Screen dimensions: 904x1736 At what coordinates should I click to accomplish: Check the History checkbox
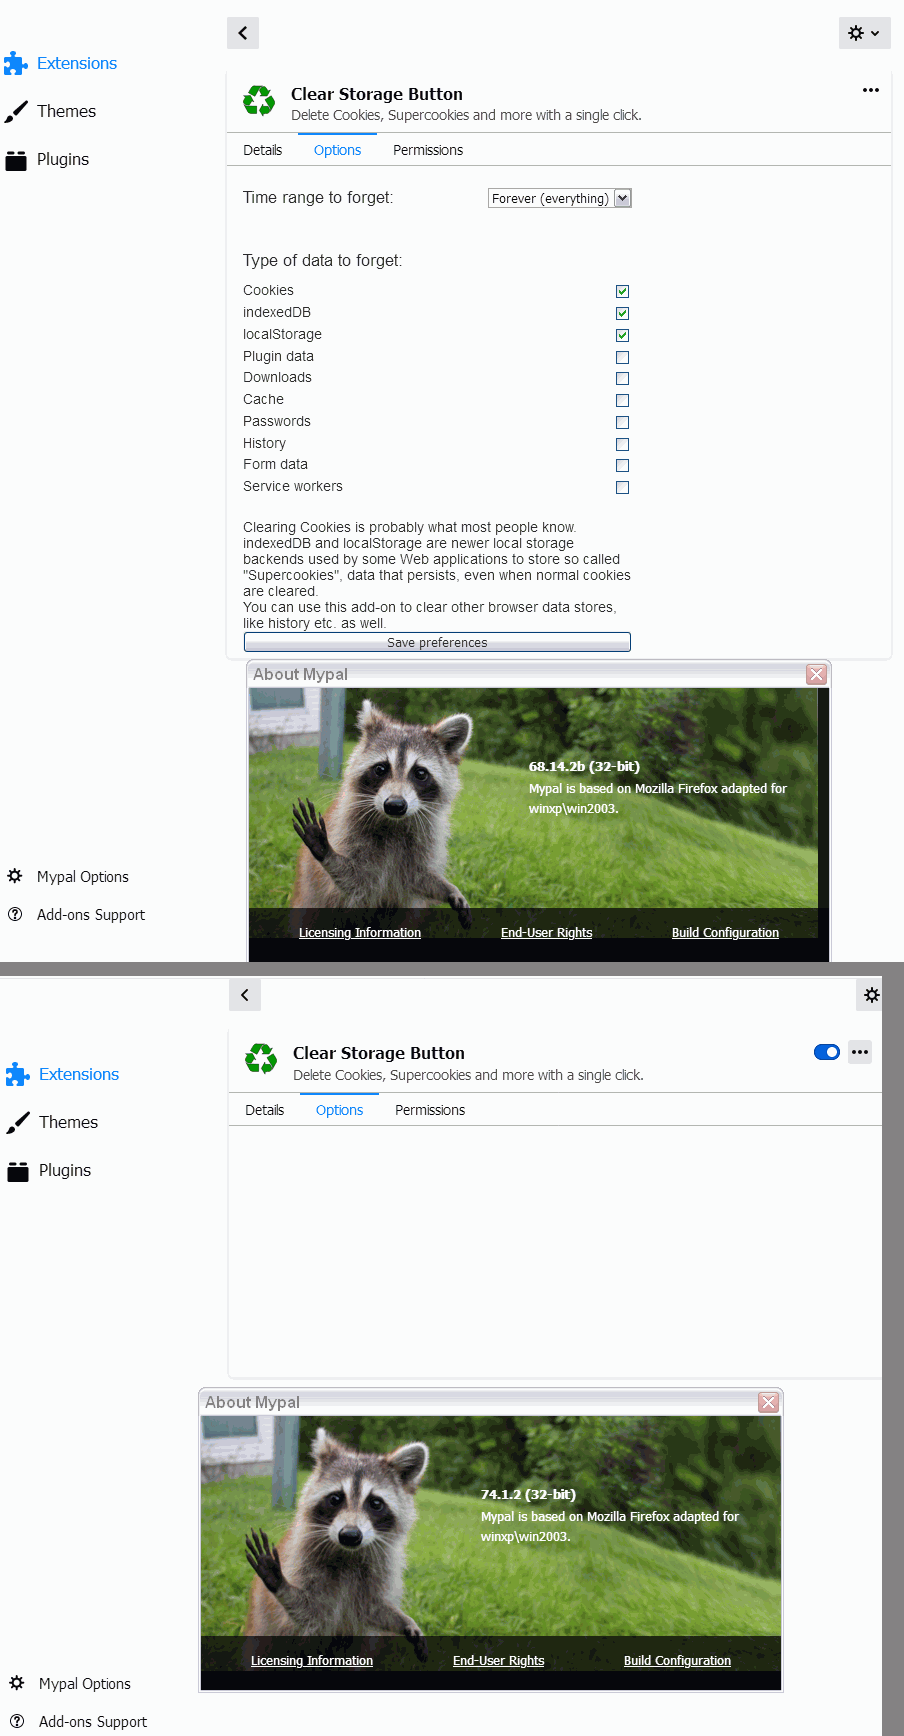622,444
